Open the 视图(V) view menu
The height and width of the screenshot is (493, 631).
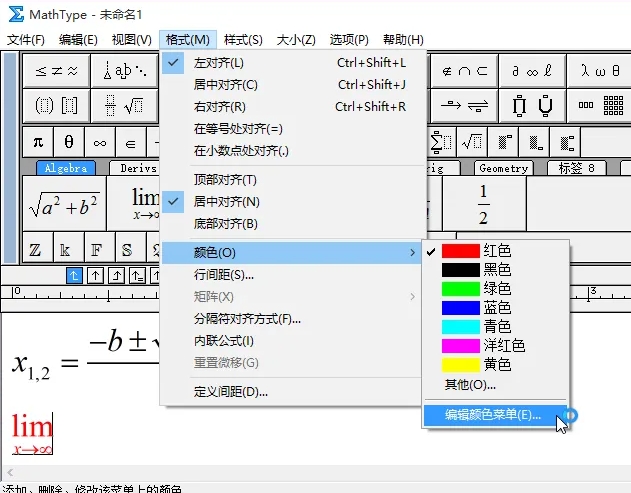(x=132, y=40)
